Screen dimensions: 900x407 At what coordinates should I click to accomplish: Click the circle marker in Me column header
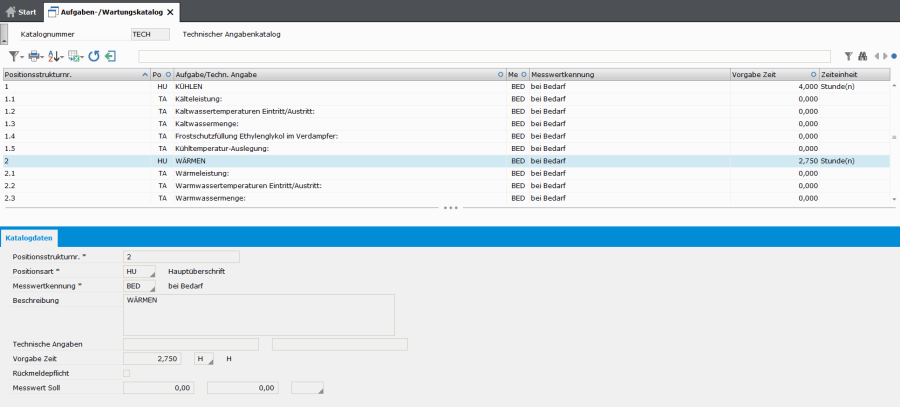click(523, 75)
